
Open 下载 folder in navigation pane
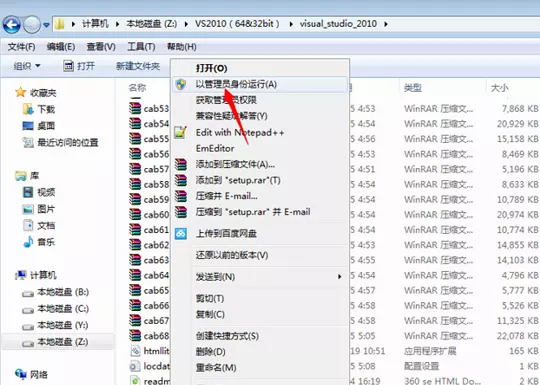46,109
